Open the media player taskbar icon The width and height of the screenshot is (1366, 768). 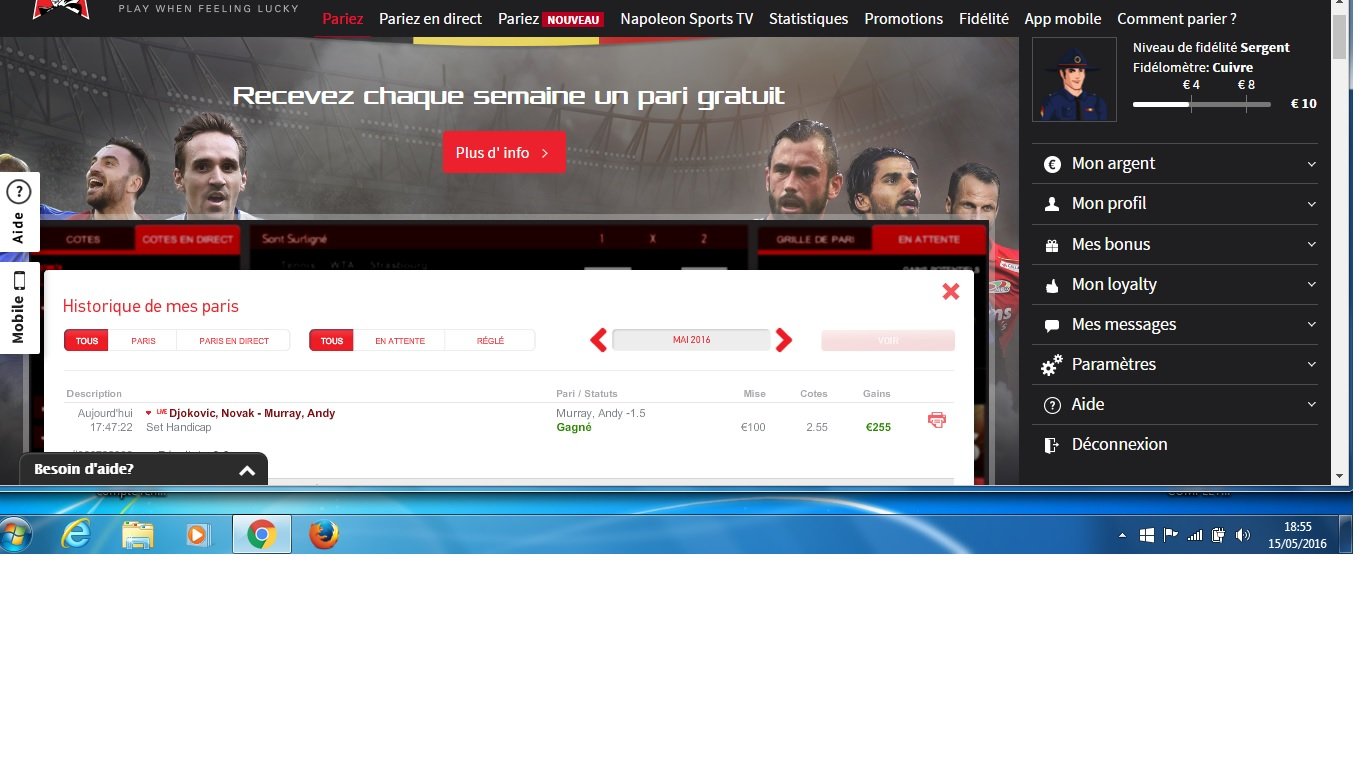(x=198, y=535)
